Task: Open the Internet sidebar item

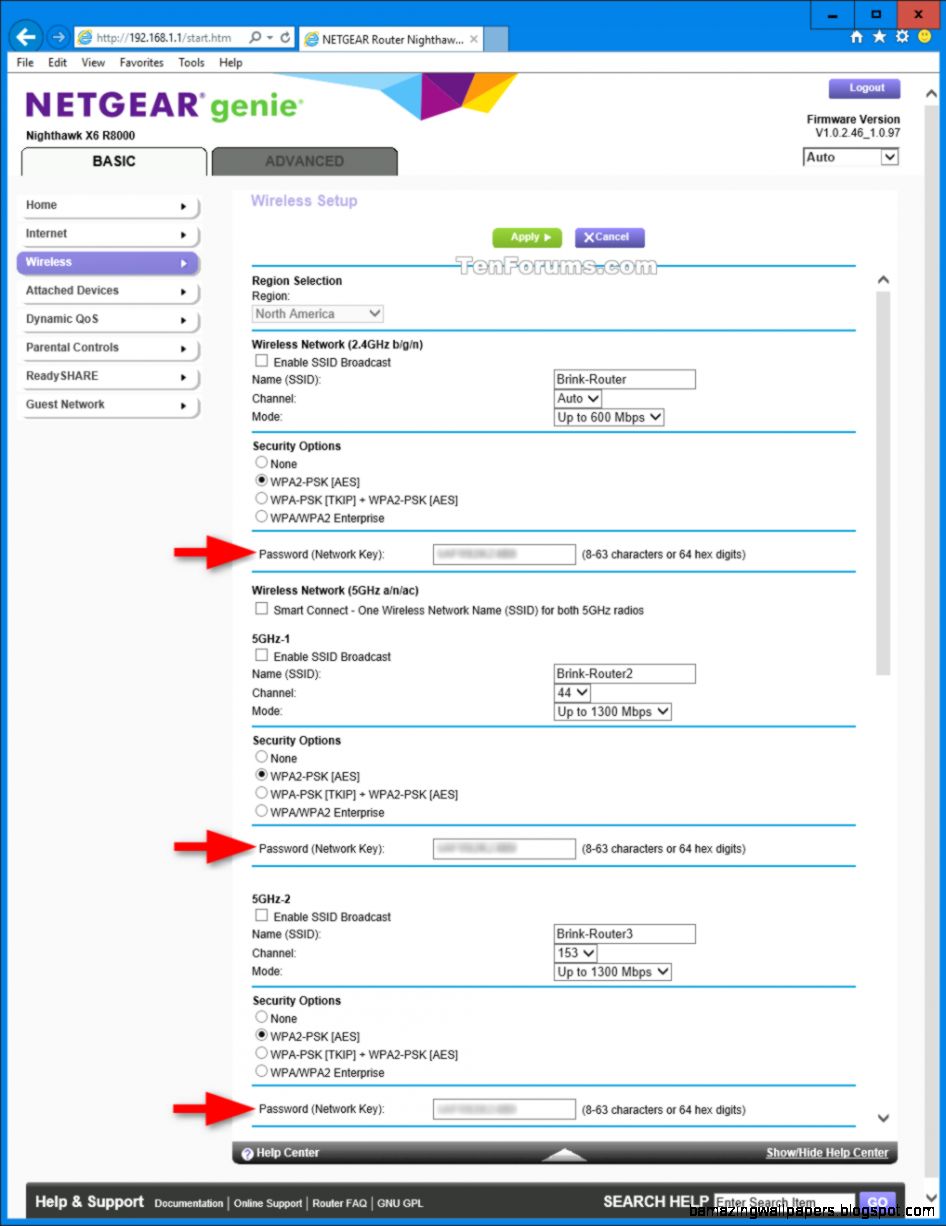Action: pyautogui.click(x=108, y=234)
